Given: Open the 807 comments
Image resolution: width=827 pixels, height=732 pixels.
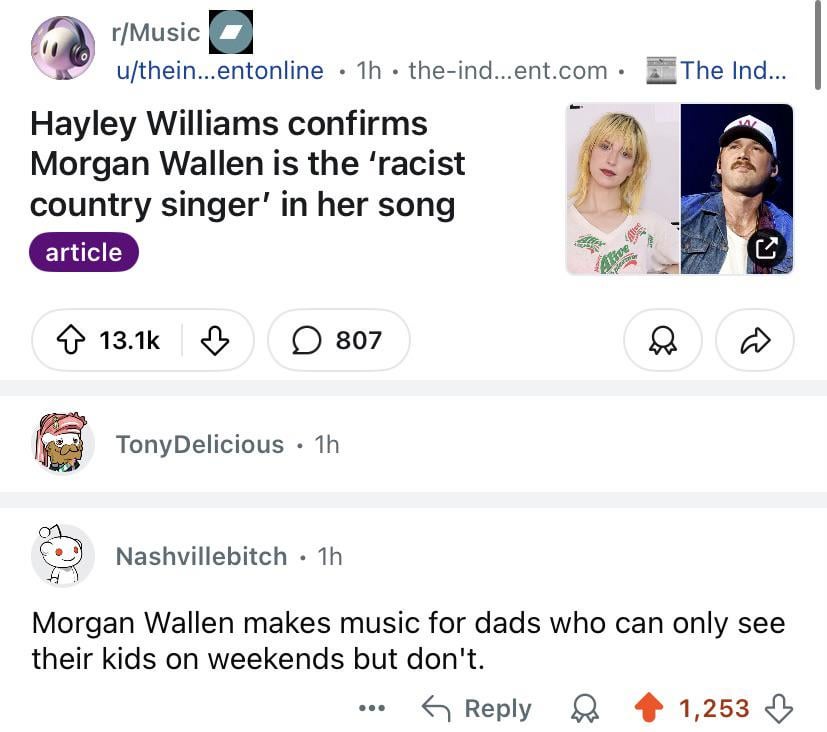Looking at the screenshot, I should (x=338, y=341).
